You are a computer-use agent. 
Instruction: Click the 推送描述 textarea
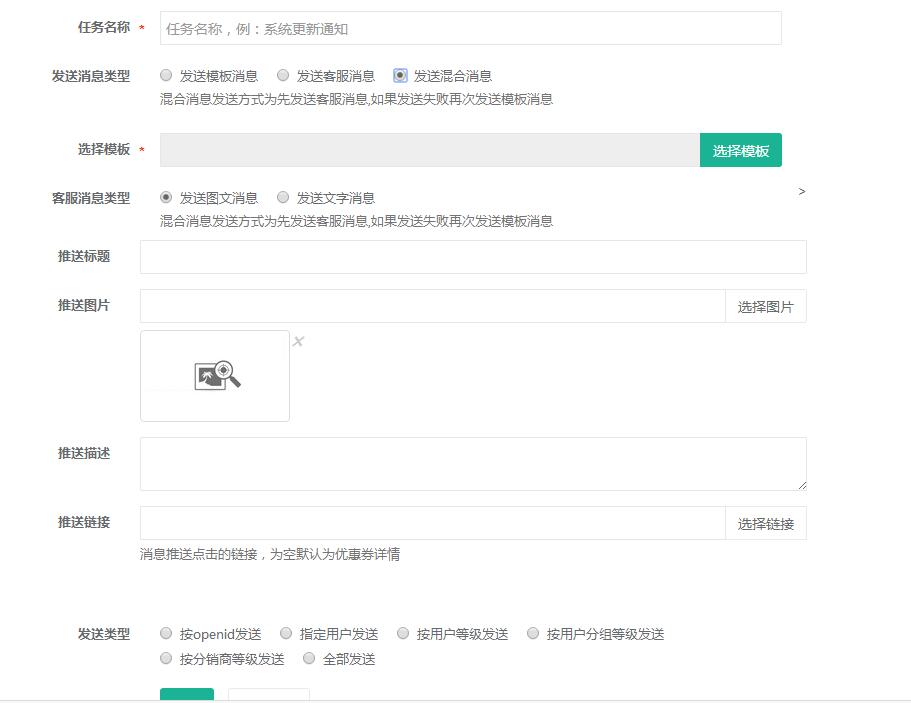pyautogui.click(x=472, y=463)
